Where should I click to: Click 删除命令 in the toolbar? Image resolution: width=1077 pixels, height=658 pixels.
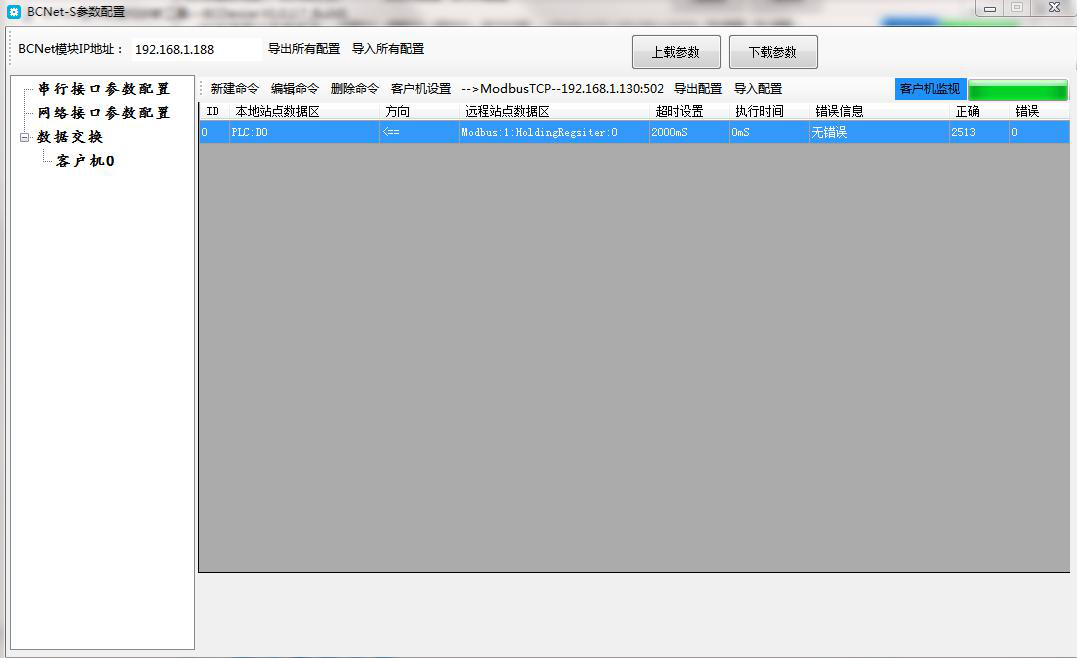[354, 89]
